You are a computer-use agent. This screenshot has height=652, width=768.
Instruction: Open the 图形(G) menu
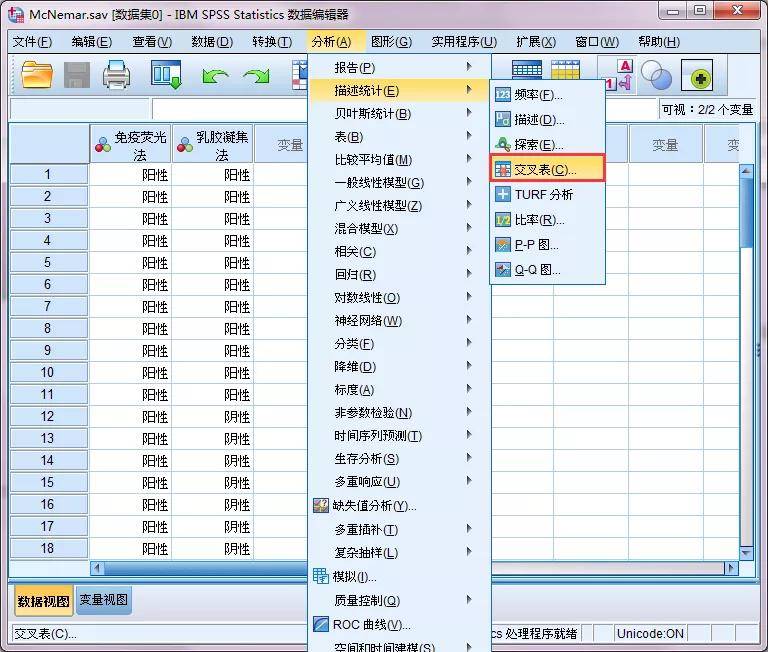pos(391,42)
